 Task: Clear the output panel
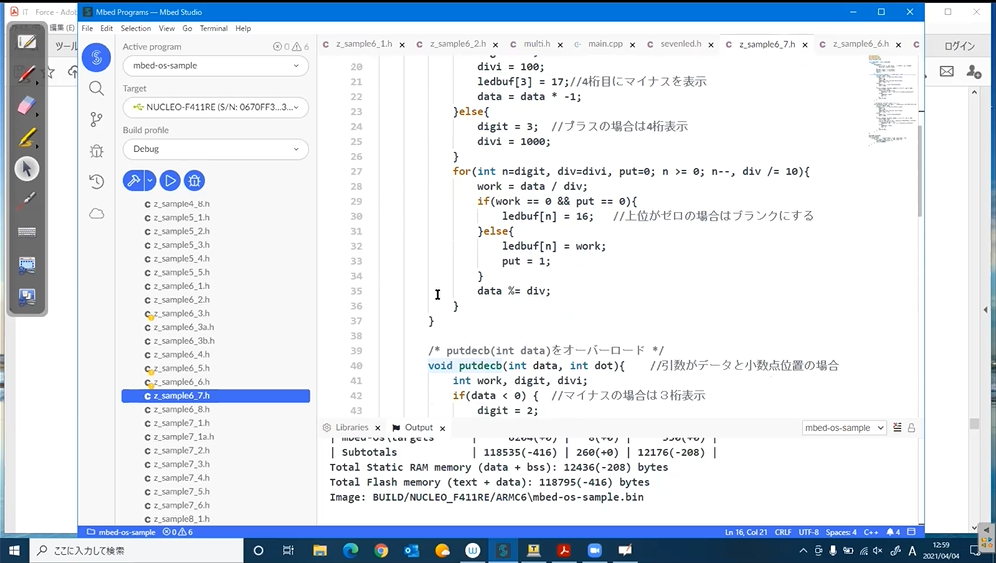pos(897,428)
